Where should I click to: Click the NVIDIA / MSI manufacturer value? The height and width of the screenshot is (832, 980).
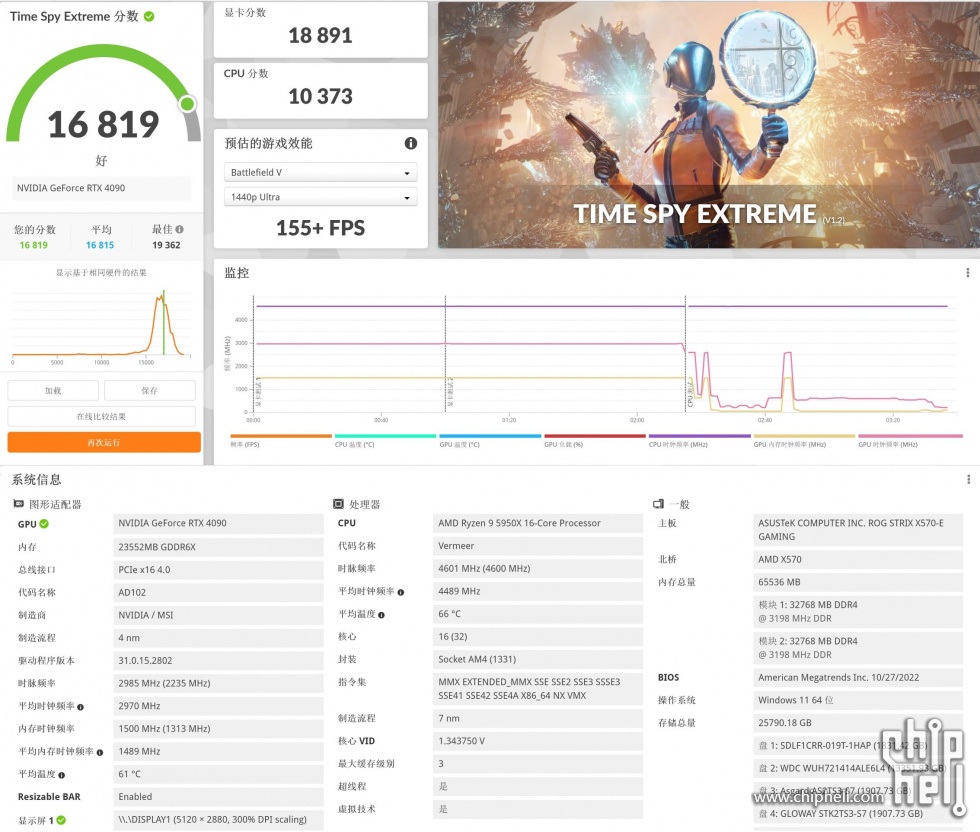[218, 615]
